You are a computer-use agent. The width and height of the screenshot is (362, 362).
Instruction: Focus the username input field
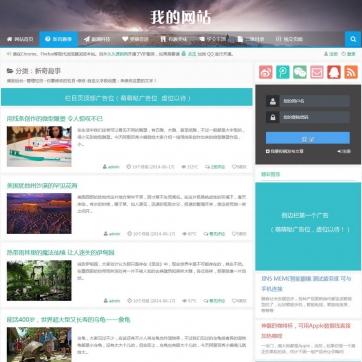(315, 101)
